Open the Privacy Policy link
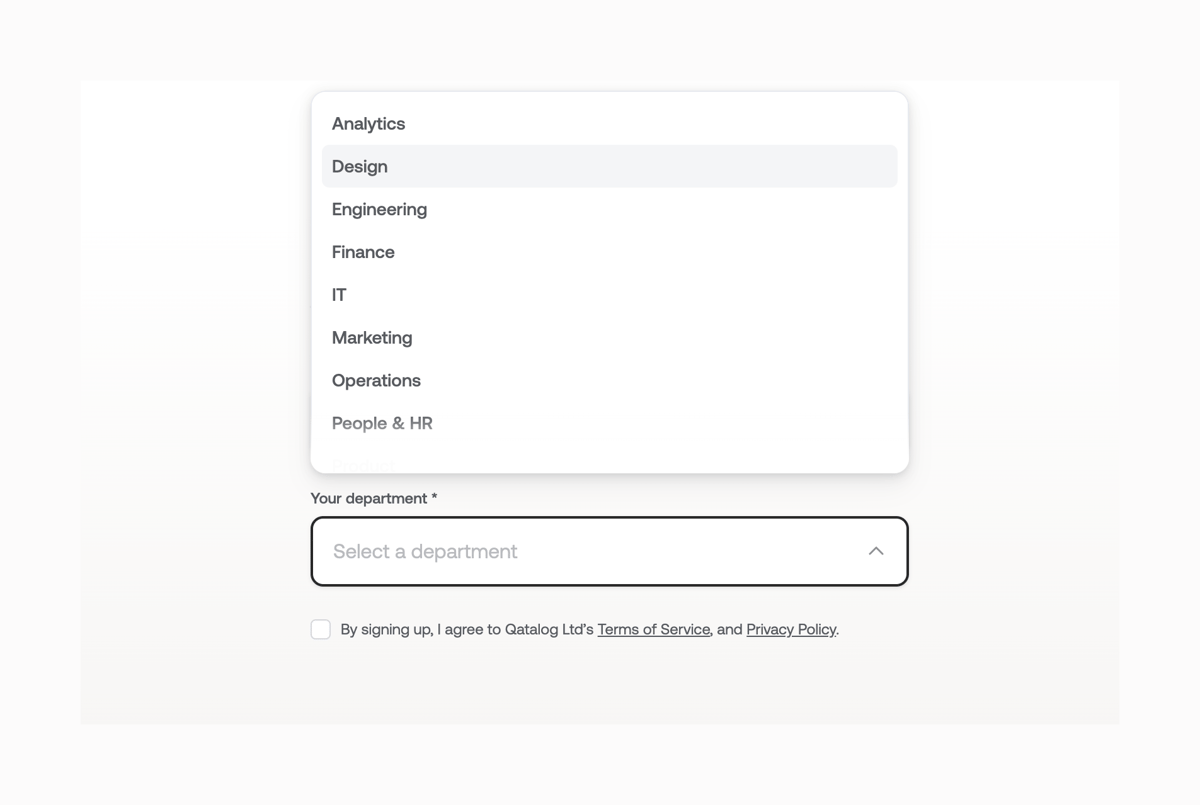The height and width of the screenshot is (805, 1200). coord(790,629)
